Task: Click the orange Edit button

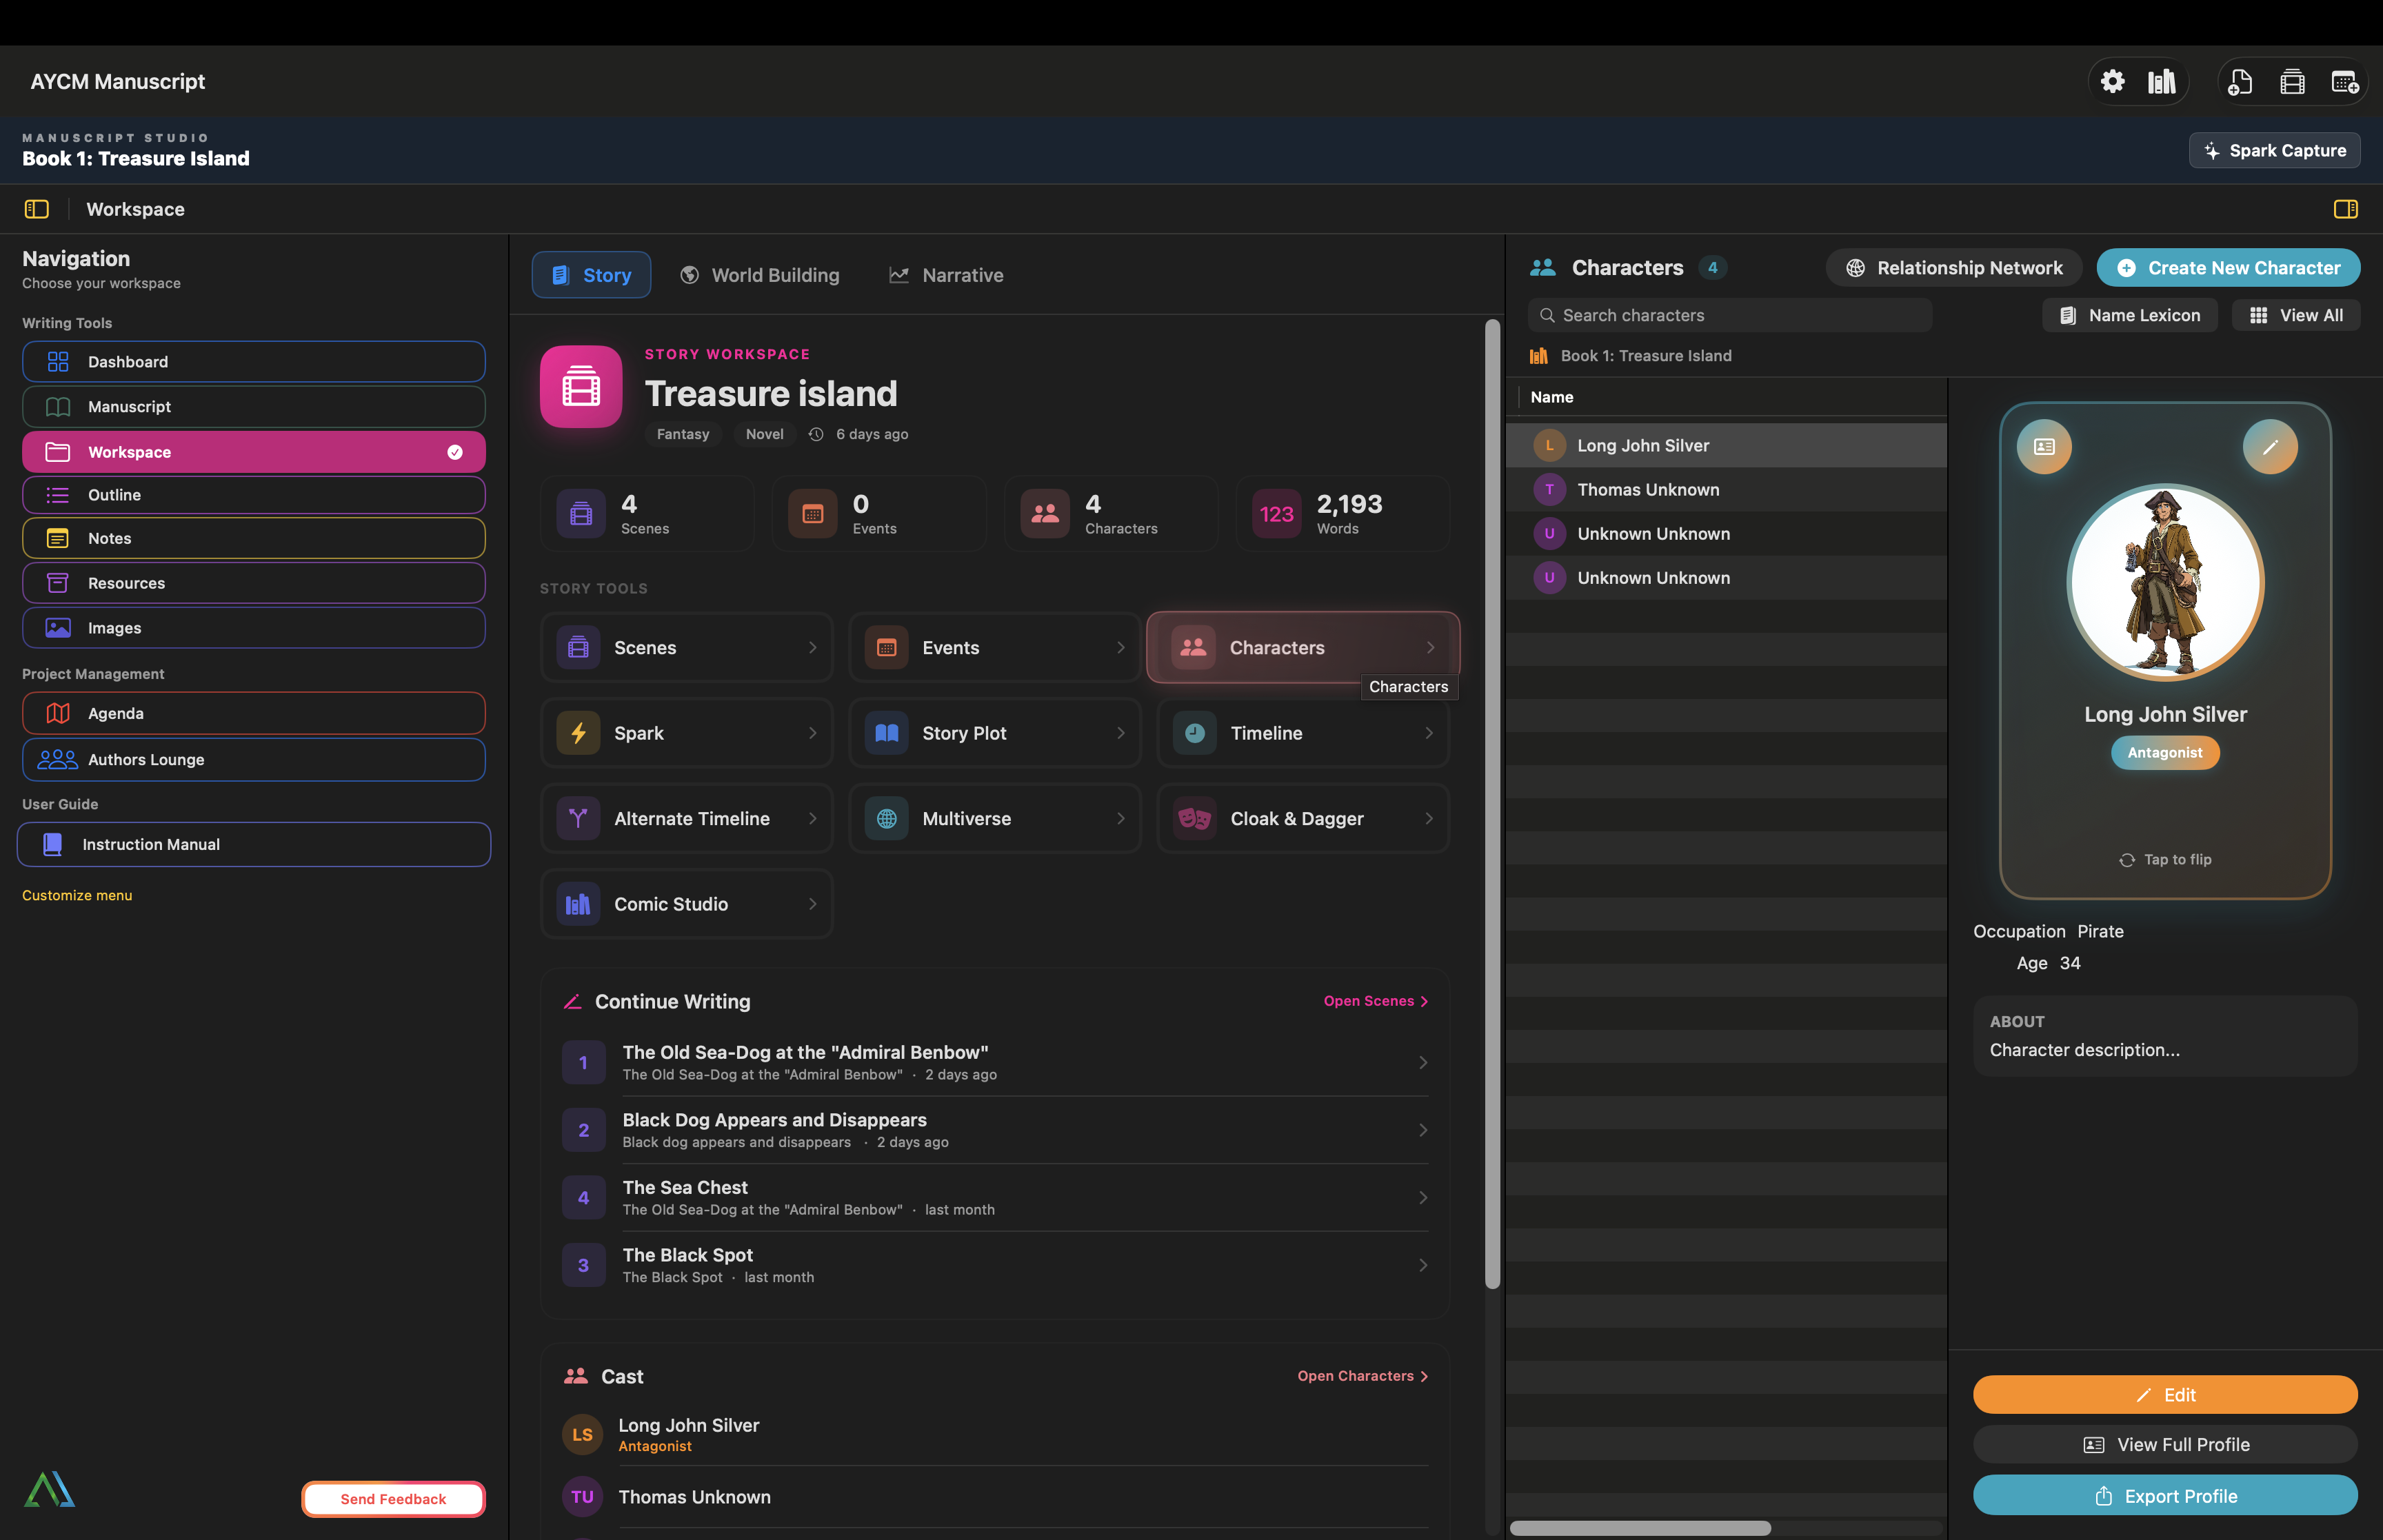Action: point(2165,1394)
